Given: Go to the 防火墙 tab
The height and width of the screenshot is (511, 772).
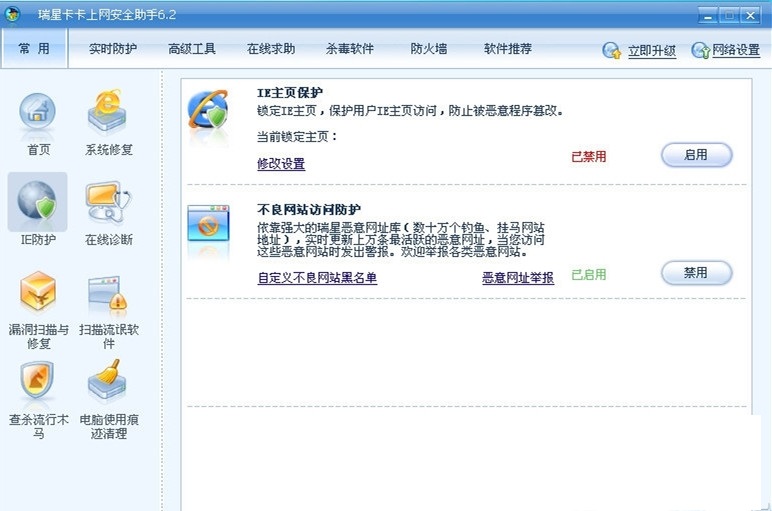Looking at the screenshot, I should [429, 49].
